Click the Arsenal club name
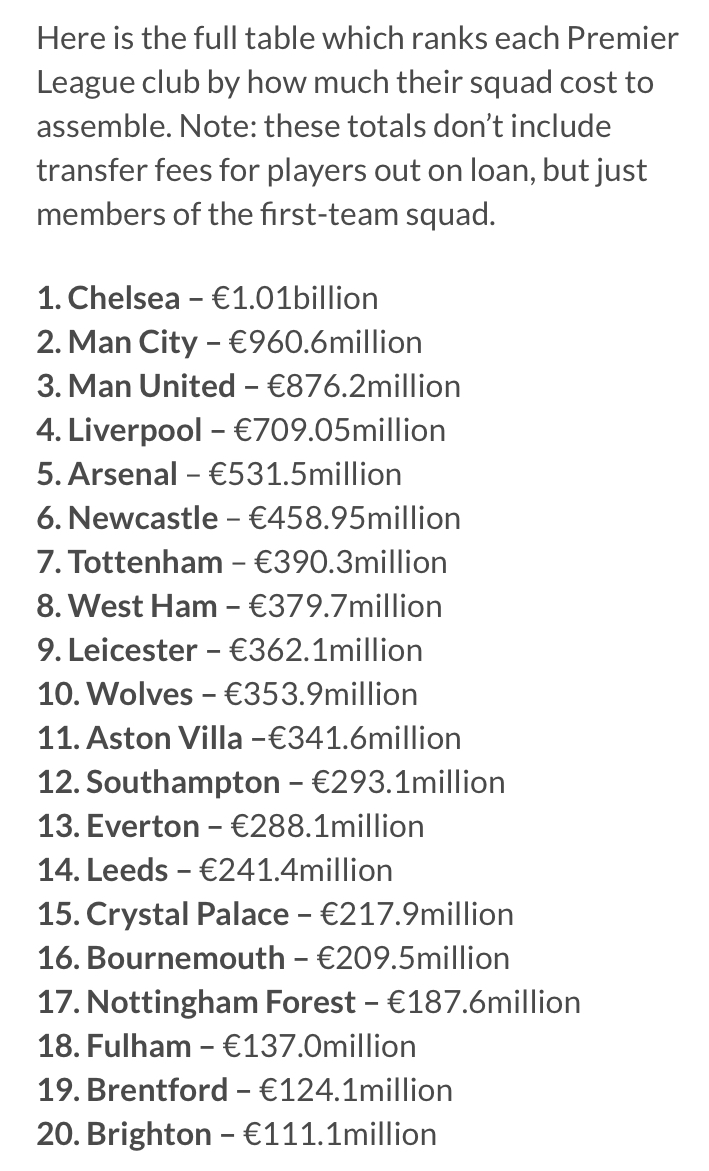The height and width of the screenshot is (1171, 709). [x=122, y=474]
